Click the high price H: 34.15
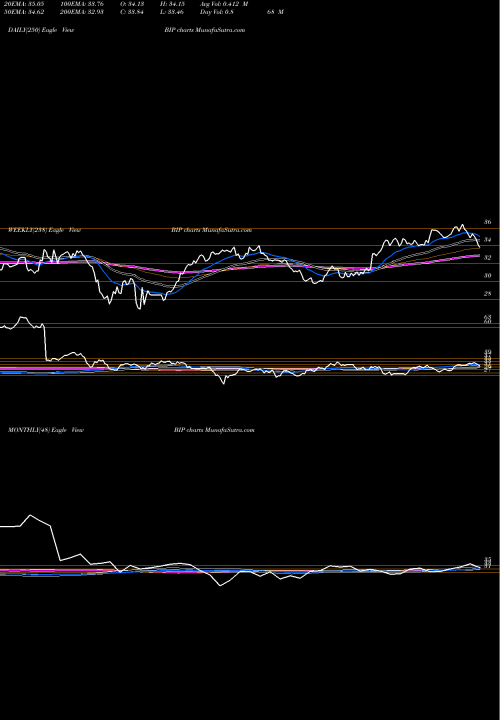 (173, 4)
